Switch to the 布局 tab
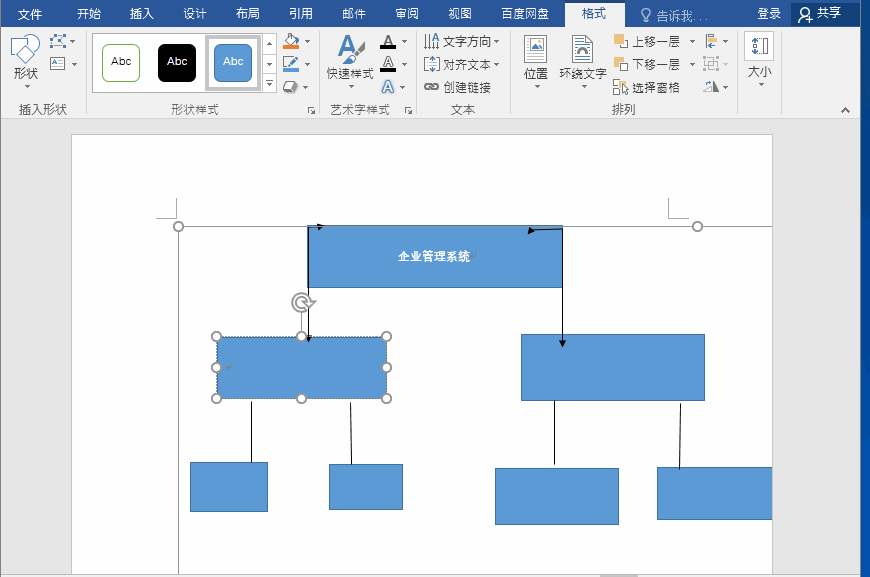Image resolution: width=870 pixels, height=577 pixels. (x=247, y=14)
